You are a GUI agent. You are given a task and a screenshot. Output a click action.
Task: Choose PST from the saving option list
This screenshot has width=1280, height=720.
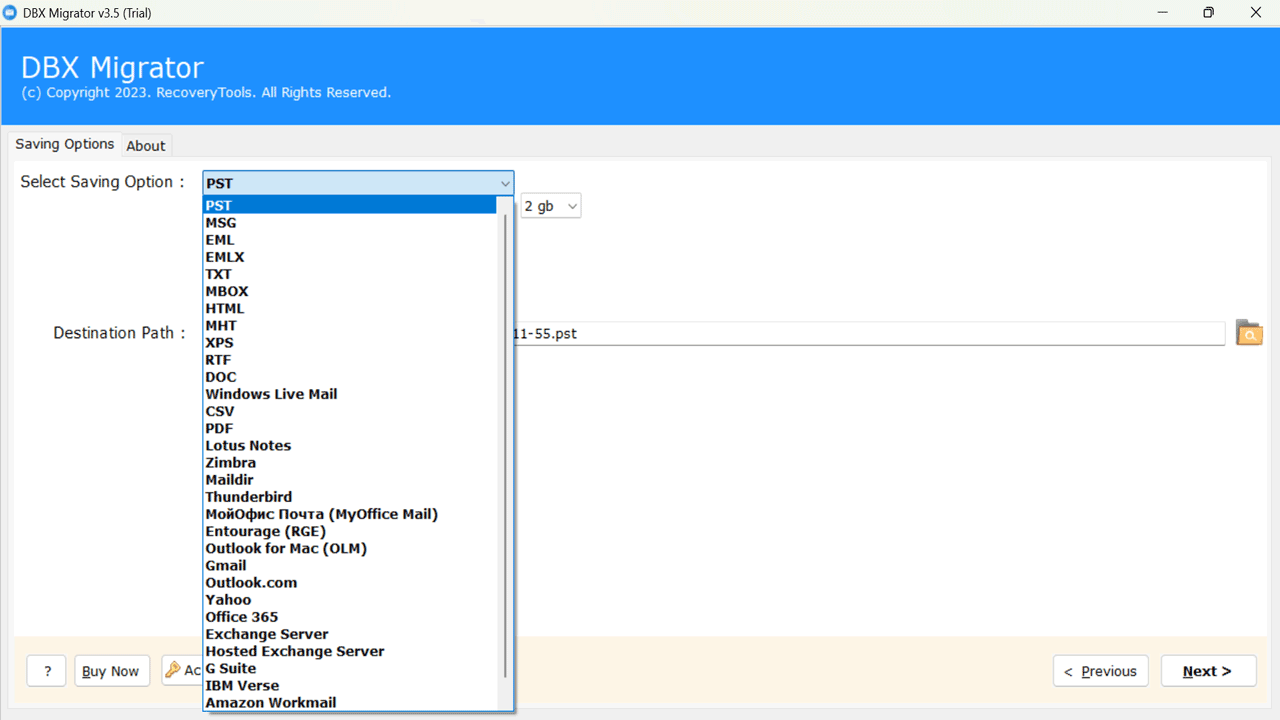pos(350,205)
